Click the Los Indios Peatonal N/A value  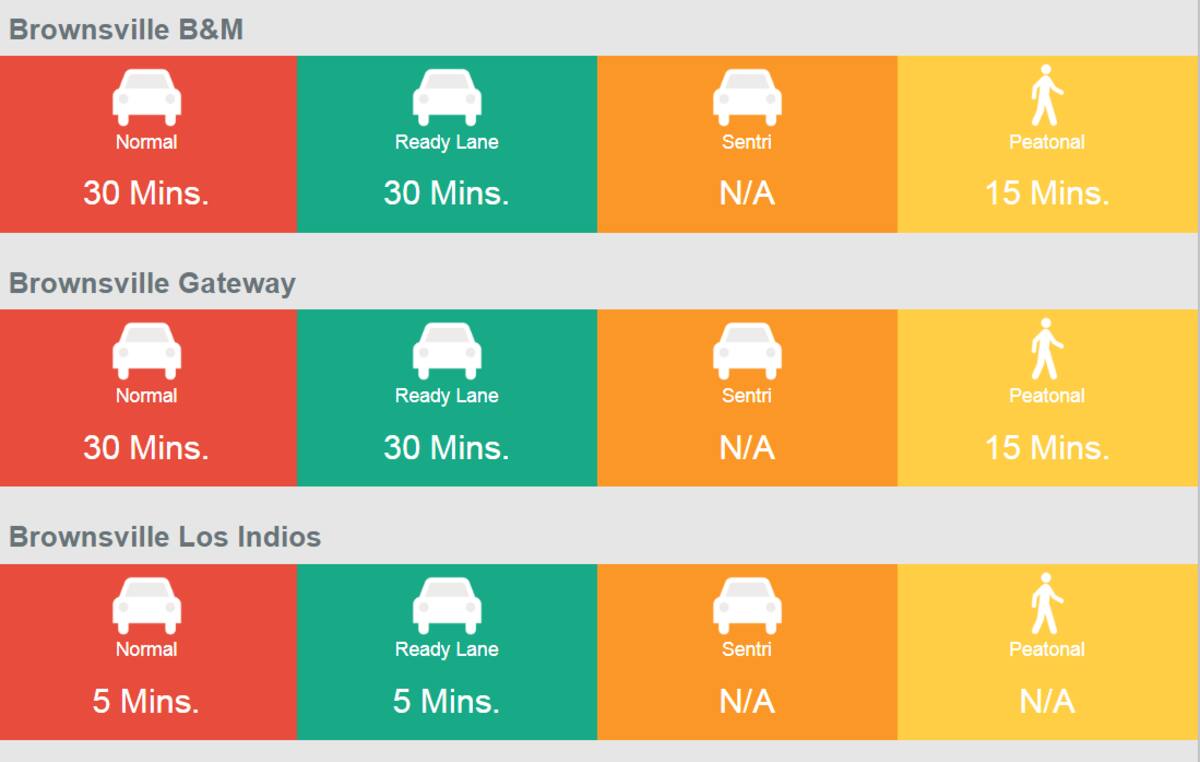point(1047,700)
